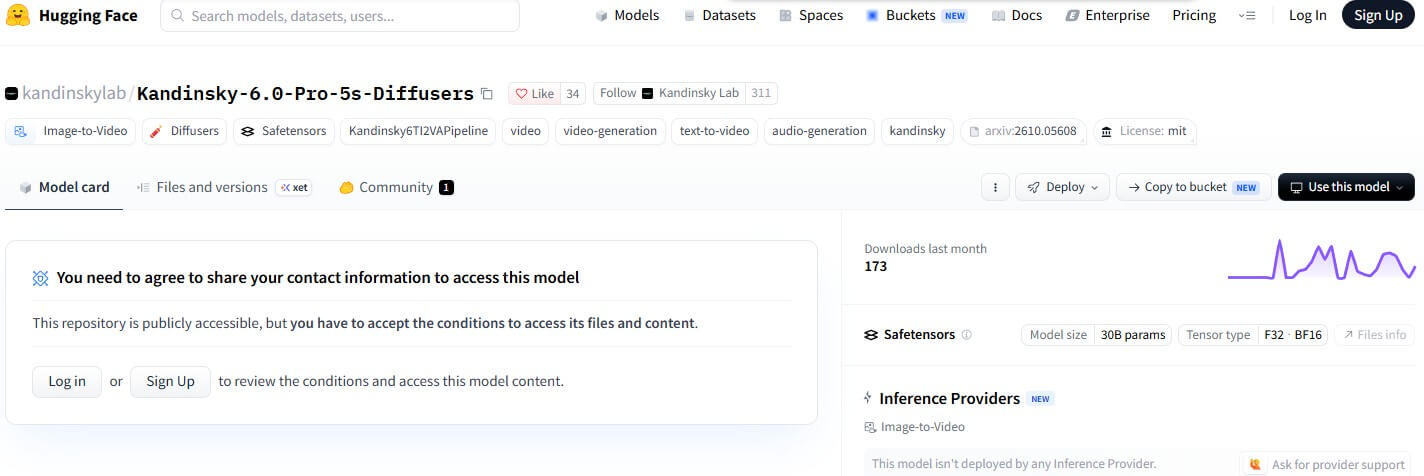Select the Image-to-Video tag
1424x476 pixels.
tap(72, 131)
